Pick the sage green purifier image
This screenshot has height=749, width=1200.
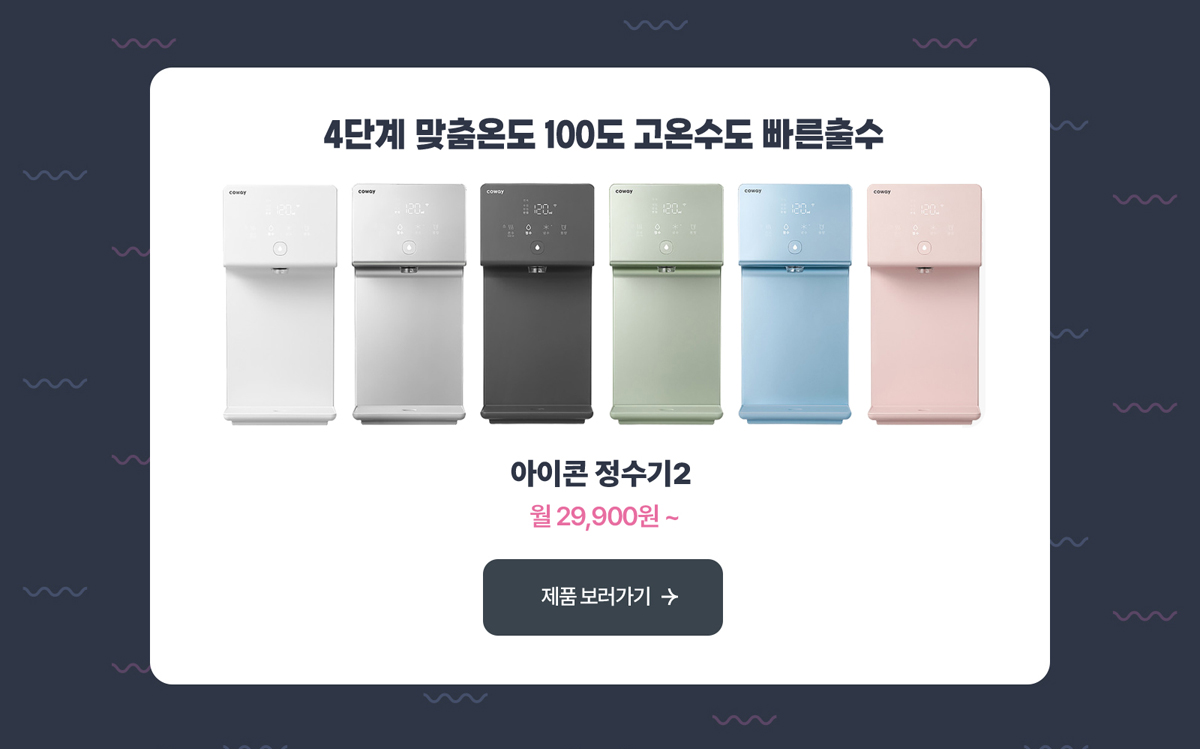tap(666, 303)
